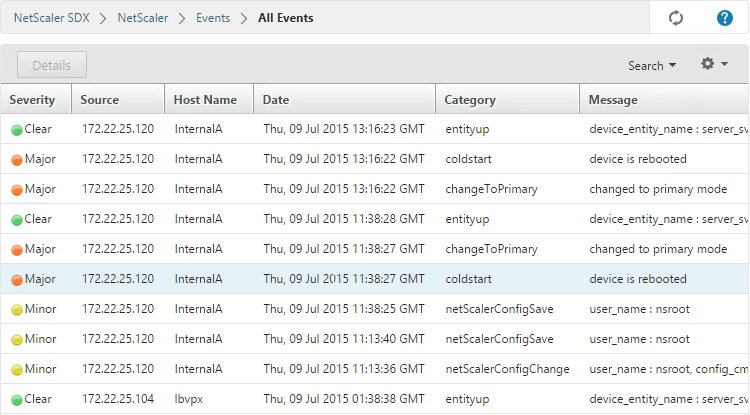Expand the arrow next to the gear icon
The width and height of the screenshot is (750, 415).
(724, 64)
